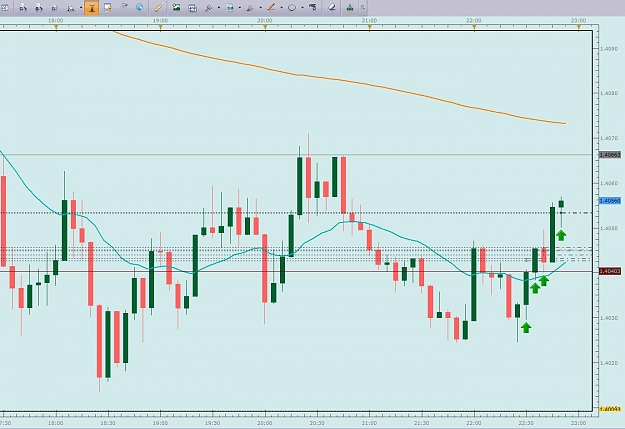625x429 pixels.
Task: Click the 1.4056 blue current price label
Action: coord(610,201)
